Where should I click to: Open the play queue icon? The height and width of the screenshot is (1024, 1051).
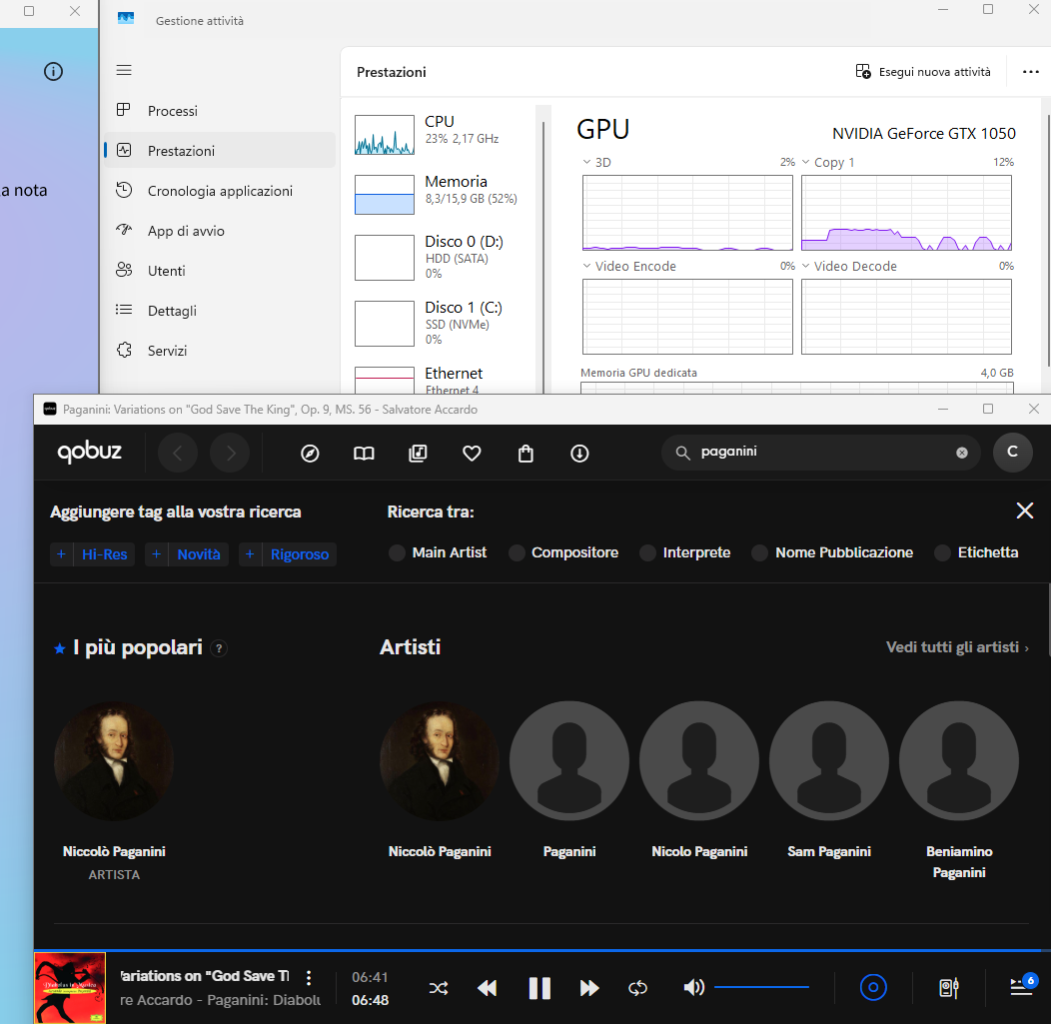click(x=1021, y=987)
